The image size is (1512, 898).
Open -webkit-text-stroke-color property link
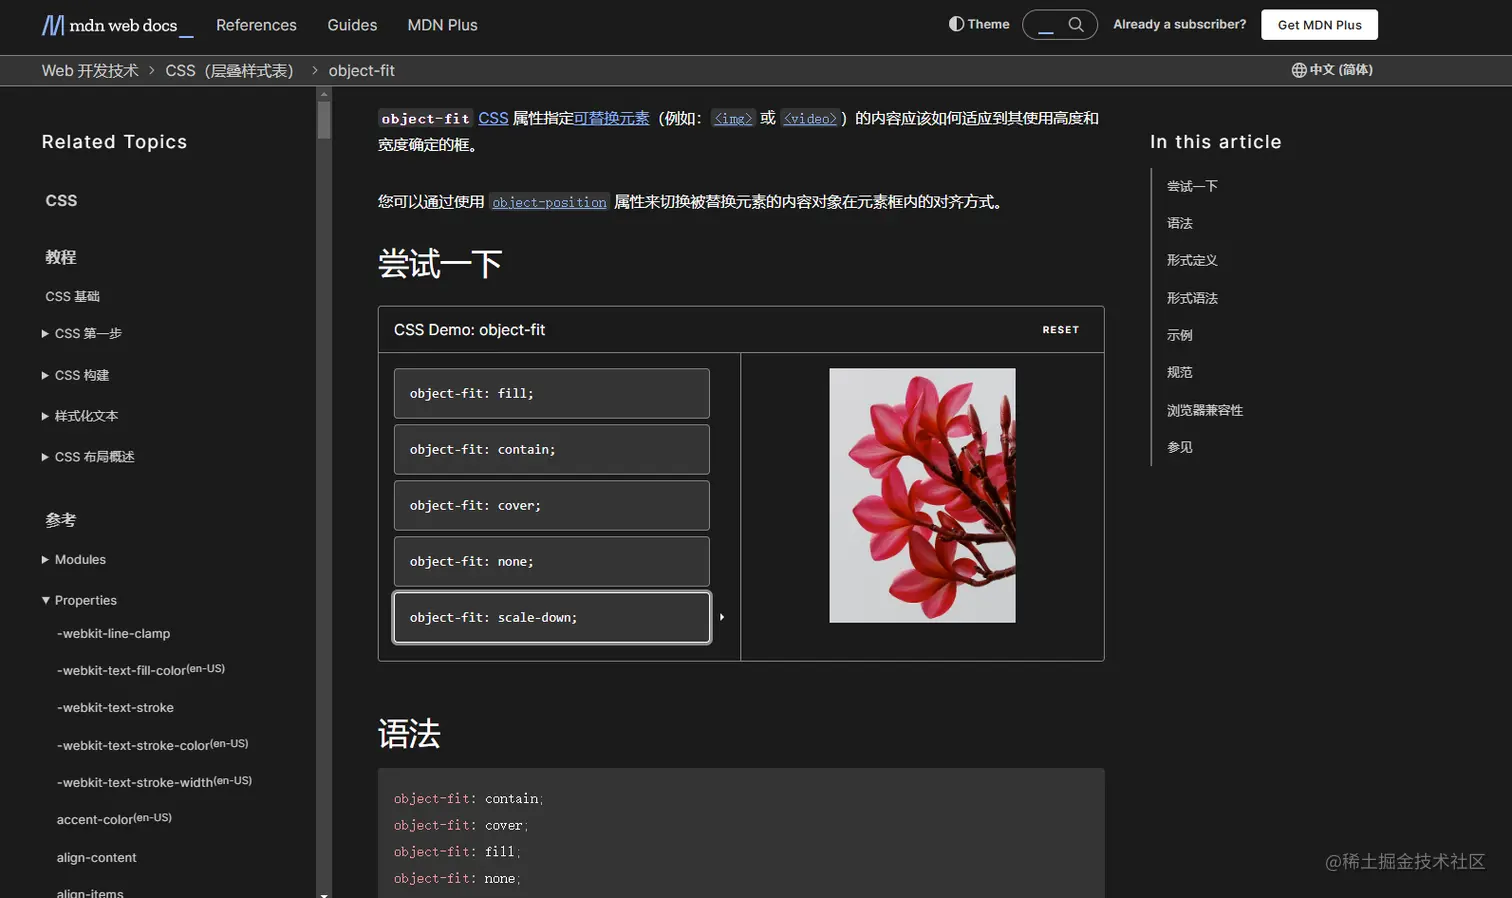pyautogui.click(x=153, y=745)
